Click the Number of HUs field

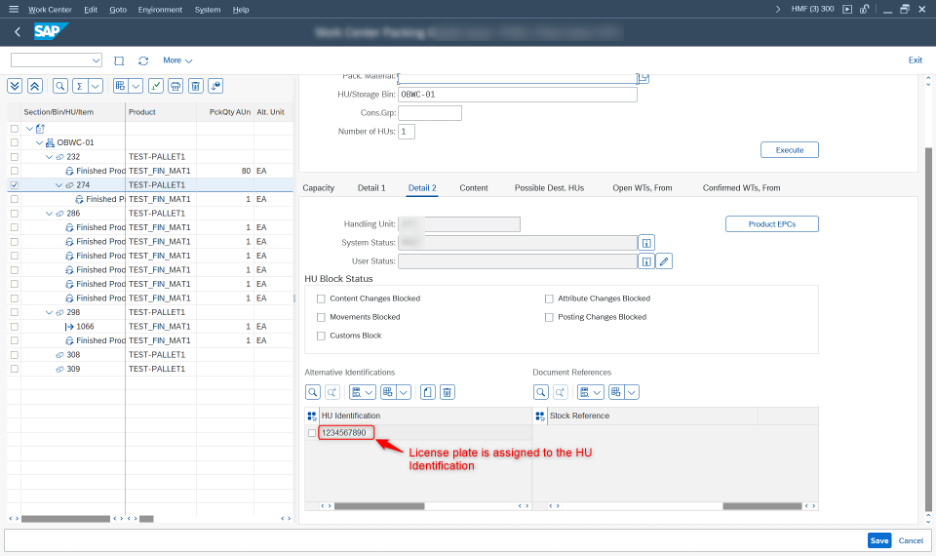[x=406, y=131]
